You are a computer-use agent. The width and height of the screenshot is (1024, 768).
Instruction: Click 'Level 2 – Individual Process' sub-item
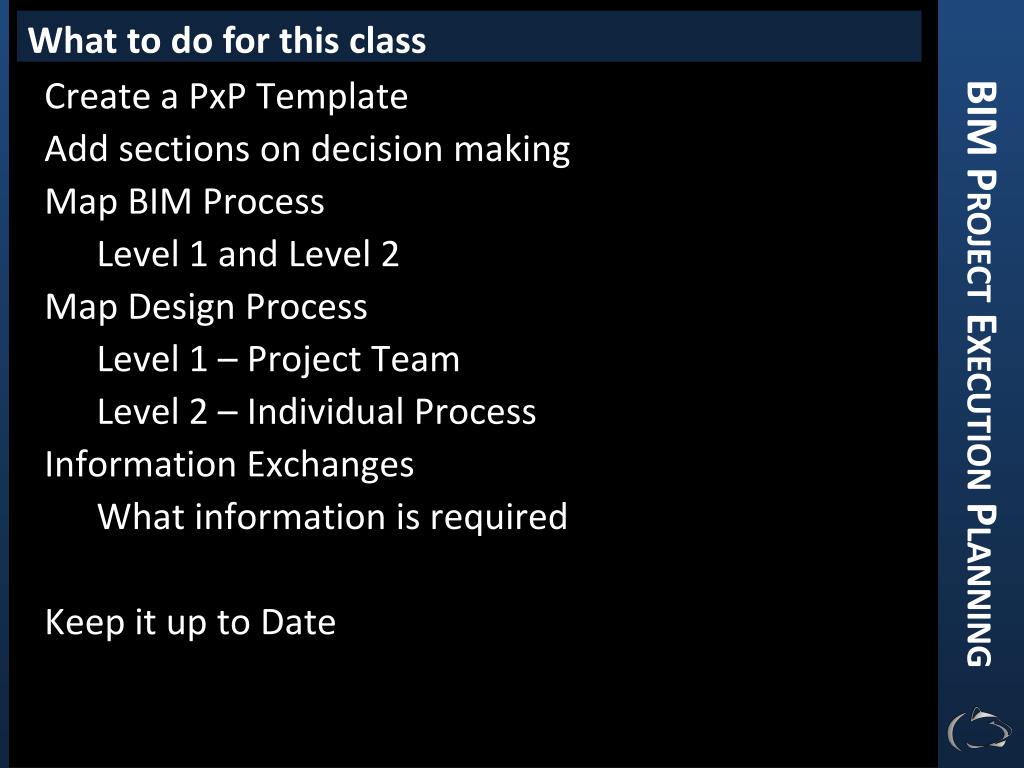tap(317, 412)
